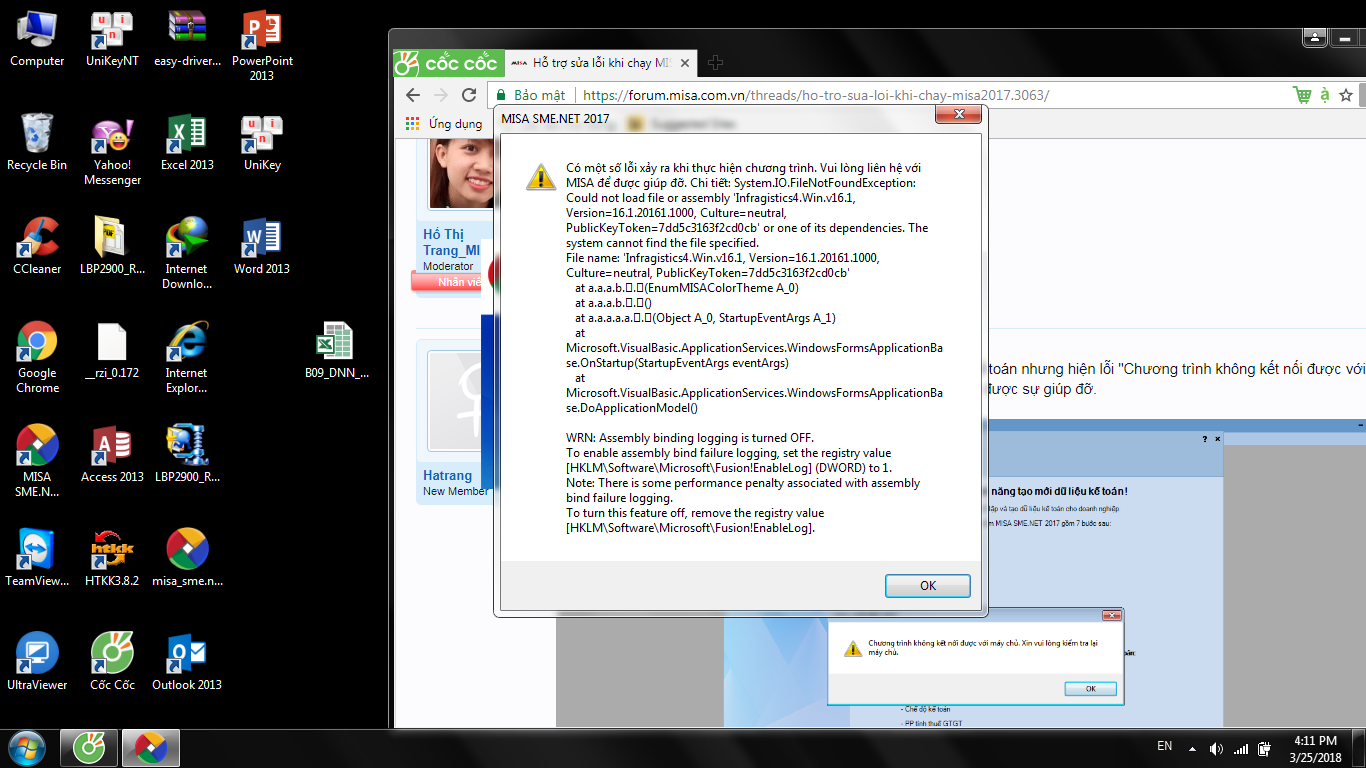Screen dimensions: 1366x768
Task: Open the LBP2900_R folder icon beside CCleaner
Action: point(112,247)
